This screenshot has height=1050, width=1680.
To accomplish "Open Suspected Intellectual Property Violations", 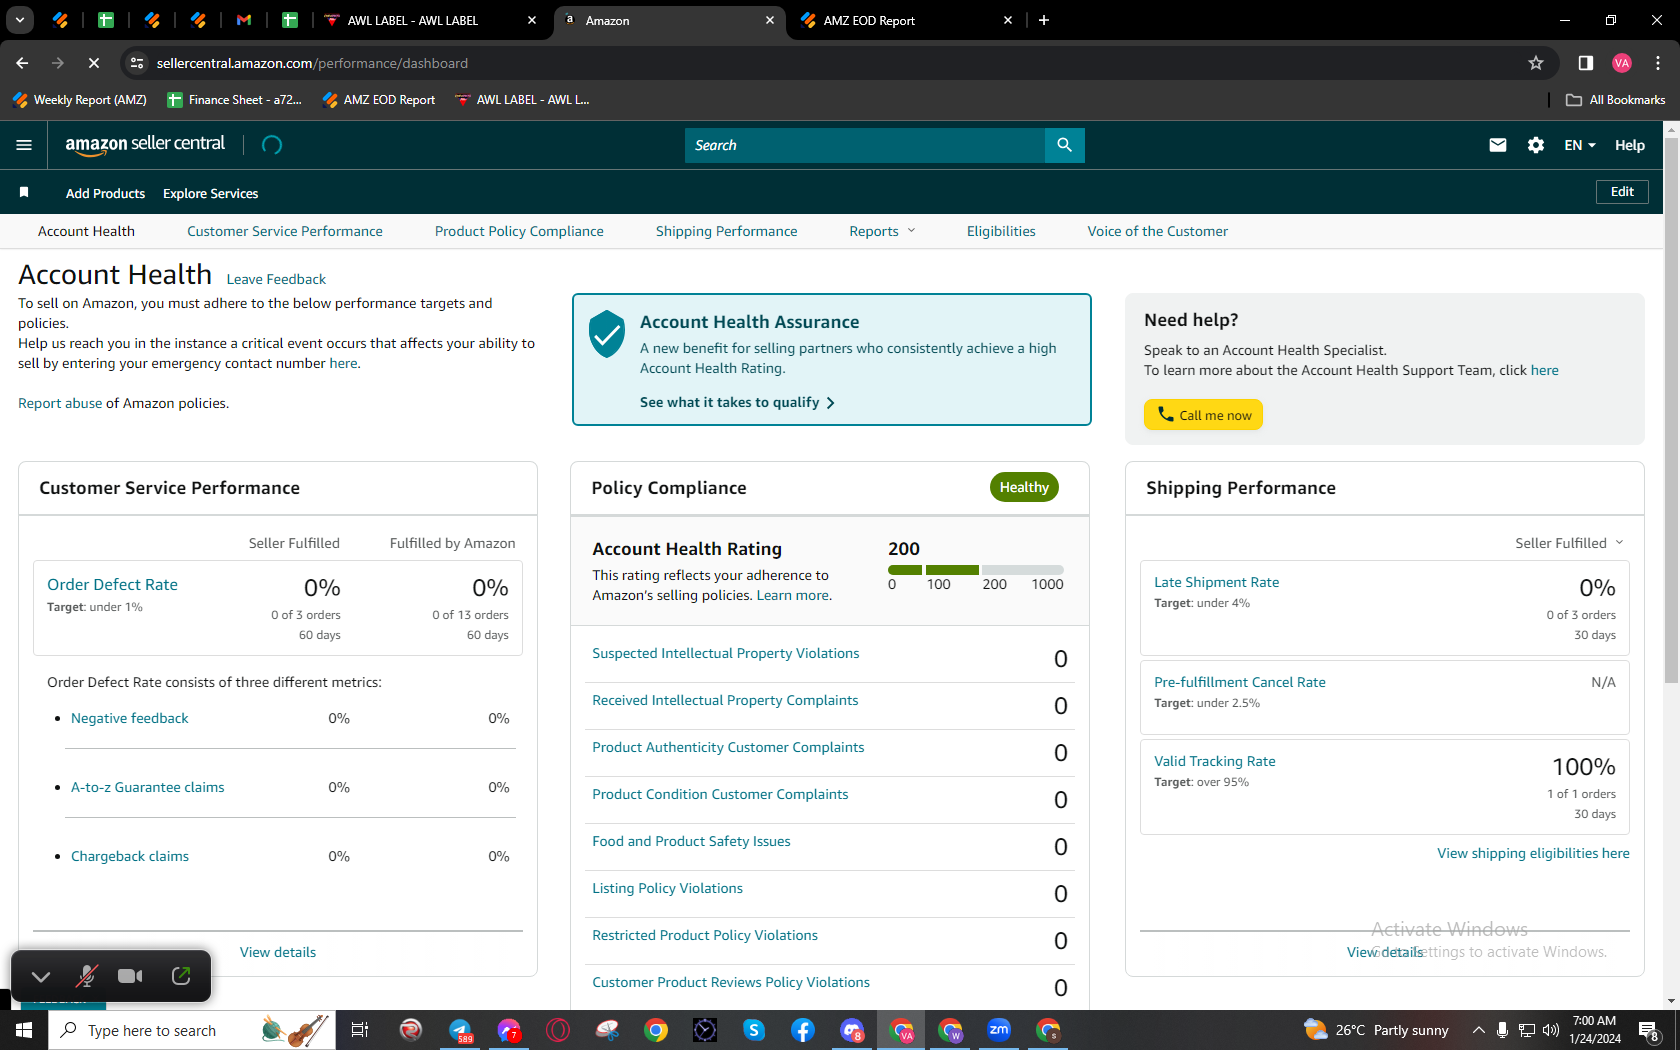I will [726, 653].
